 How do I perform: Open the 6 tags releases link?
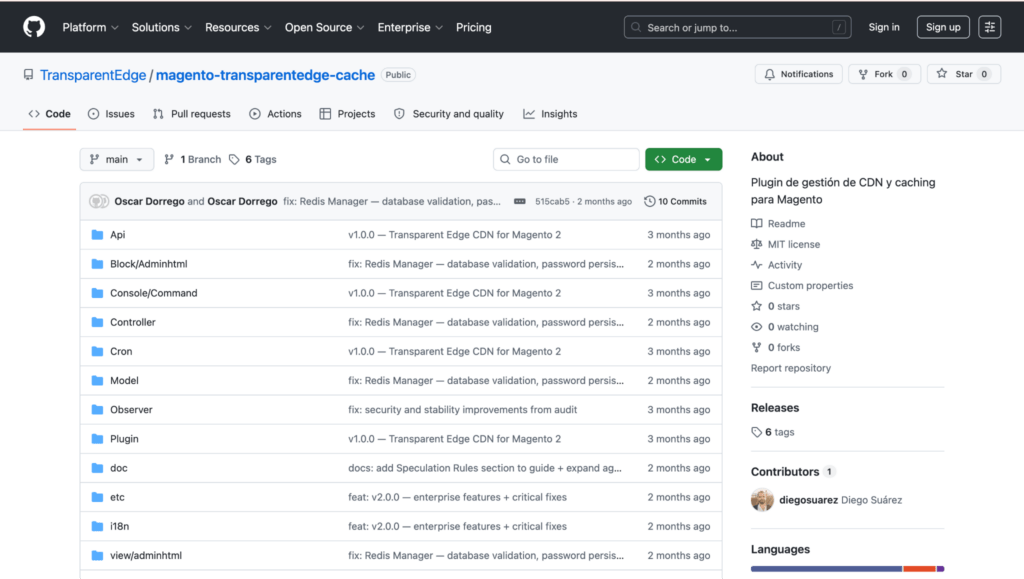click(x=773, y=432)
